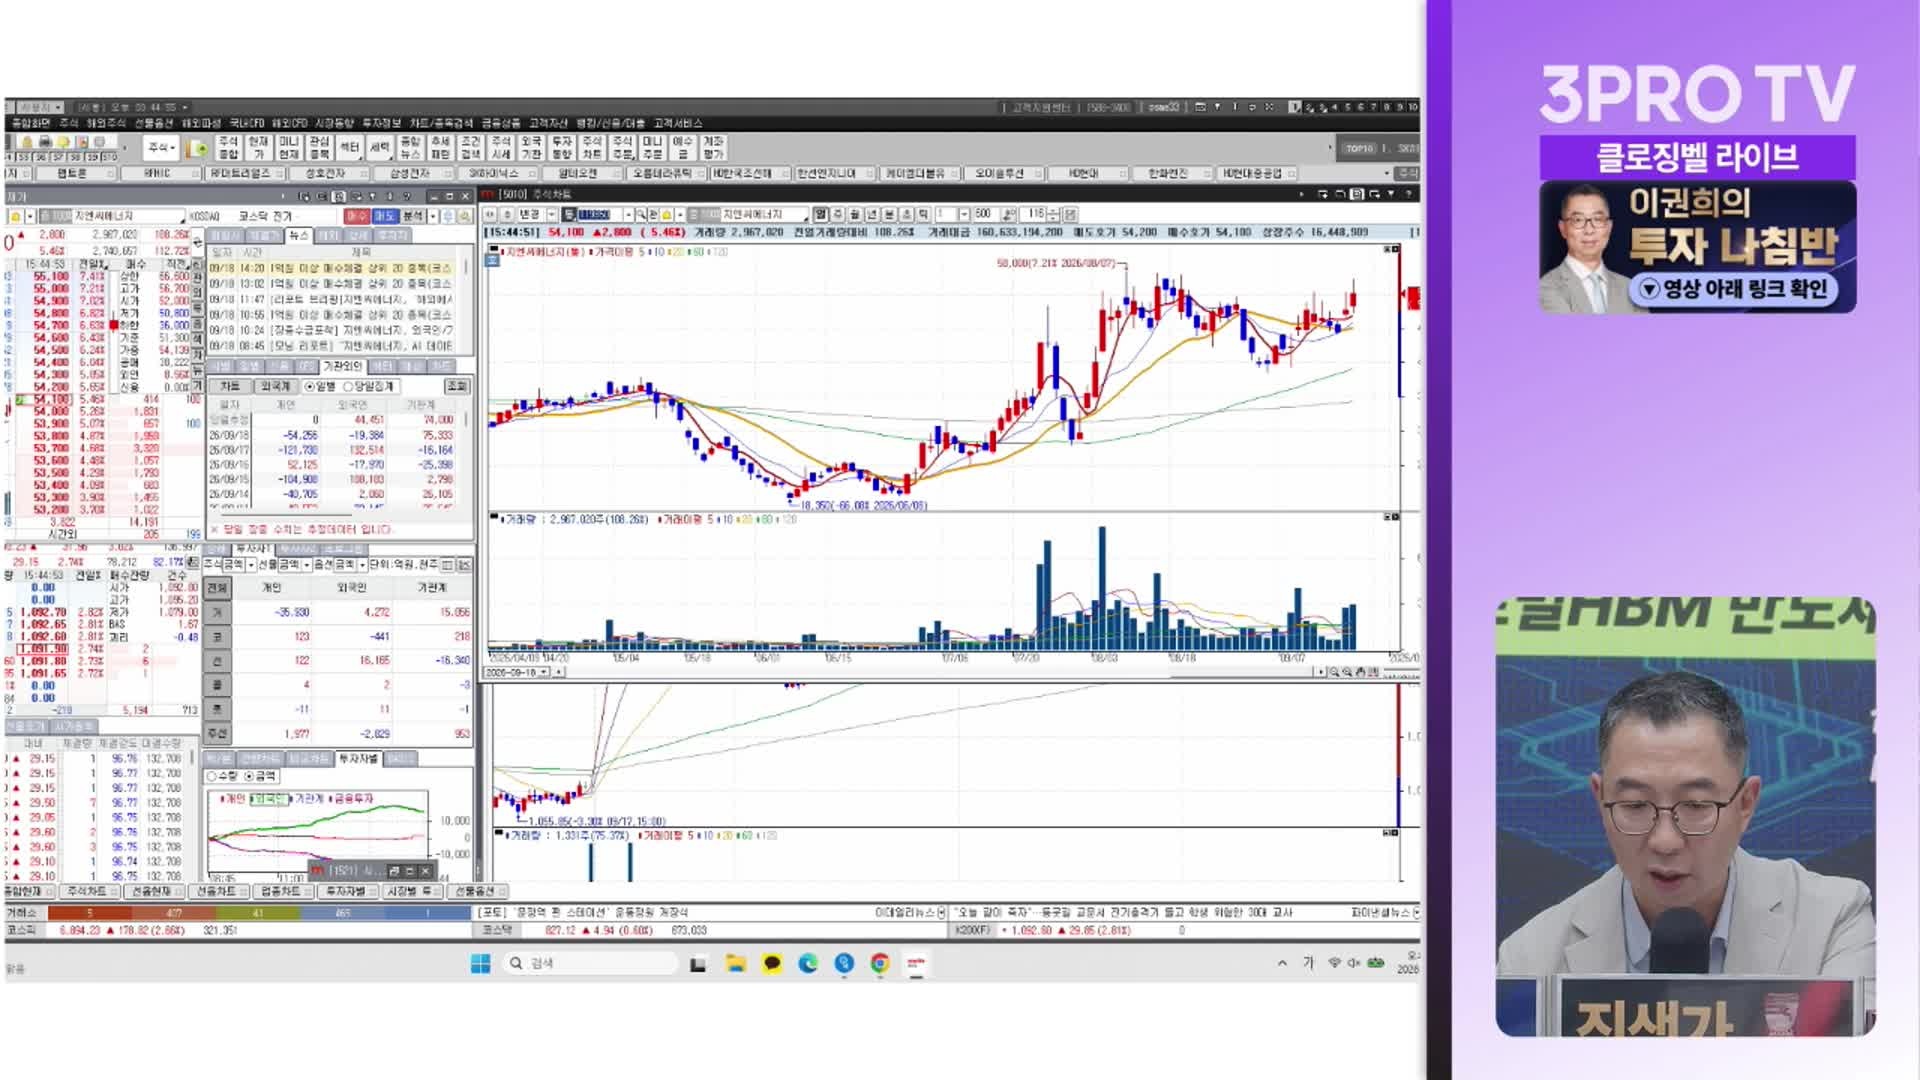Click the 분석 button beside 매도
This screenshot has height=1080, width=1920.
[412, 216]
